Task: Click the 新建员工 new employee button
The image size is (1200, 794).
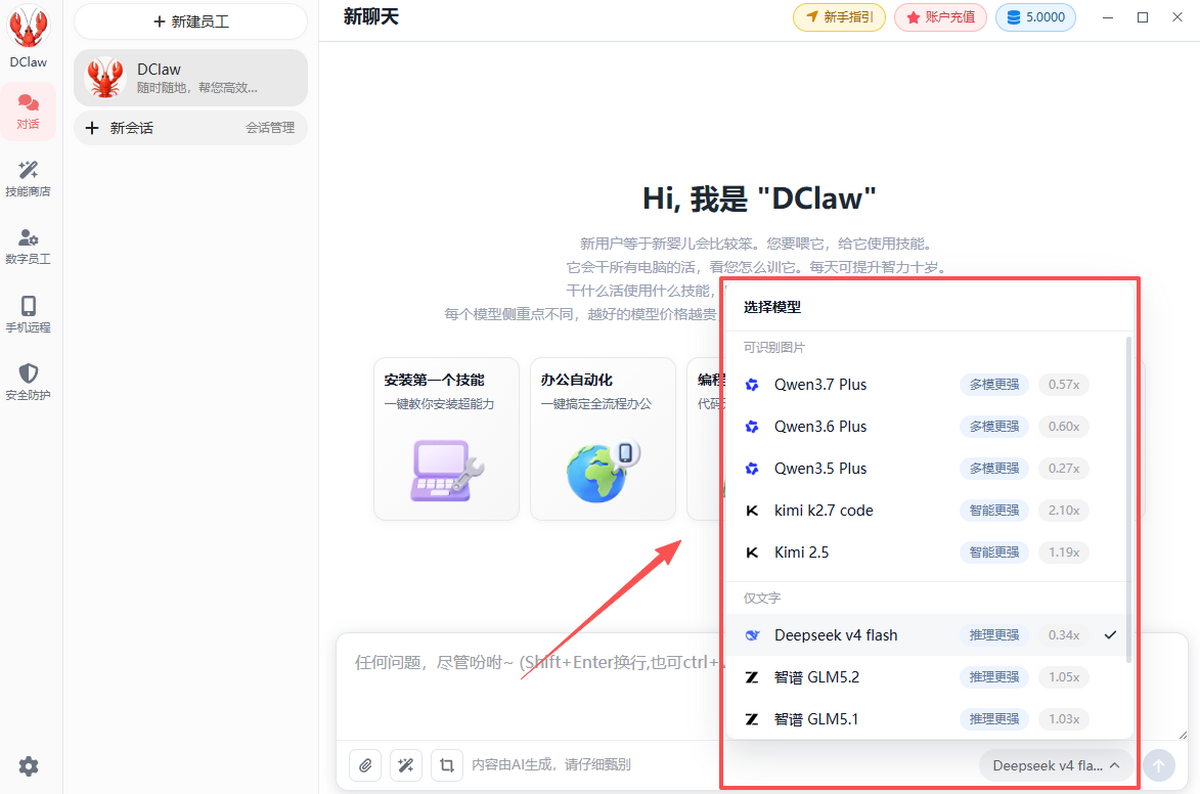Action: 191,21
